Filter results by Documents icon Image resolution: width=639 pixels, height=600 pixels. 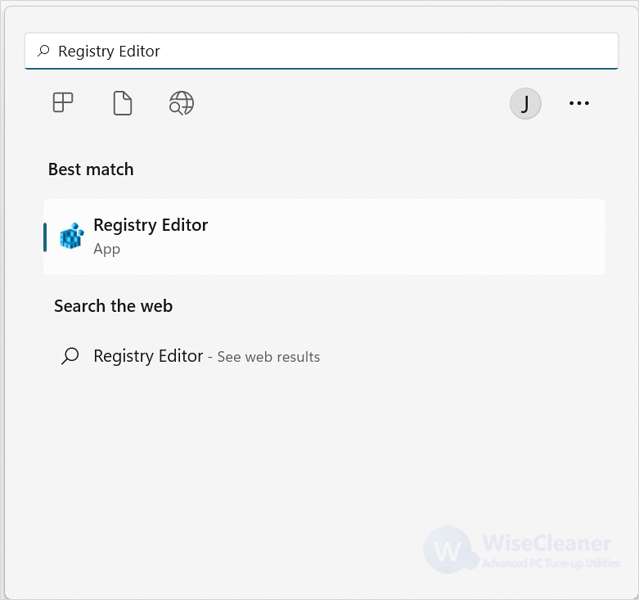[x=122, y=103]
